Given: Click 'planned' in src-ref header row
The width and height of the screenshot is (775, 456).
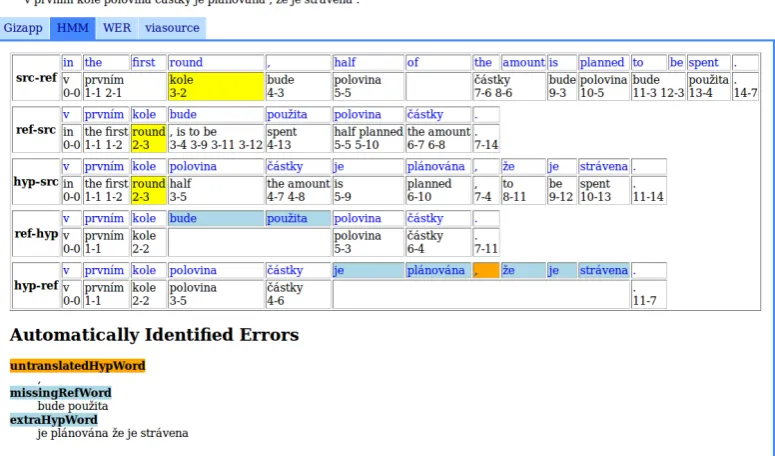Looking at the screenshot, I should click(603, 63).
